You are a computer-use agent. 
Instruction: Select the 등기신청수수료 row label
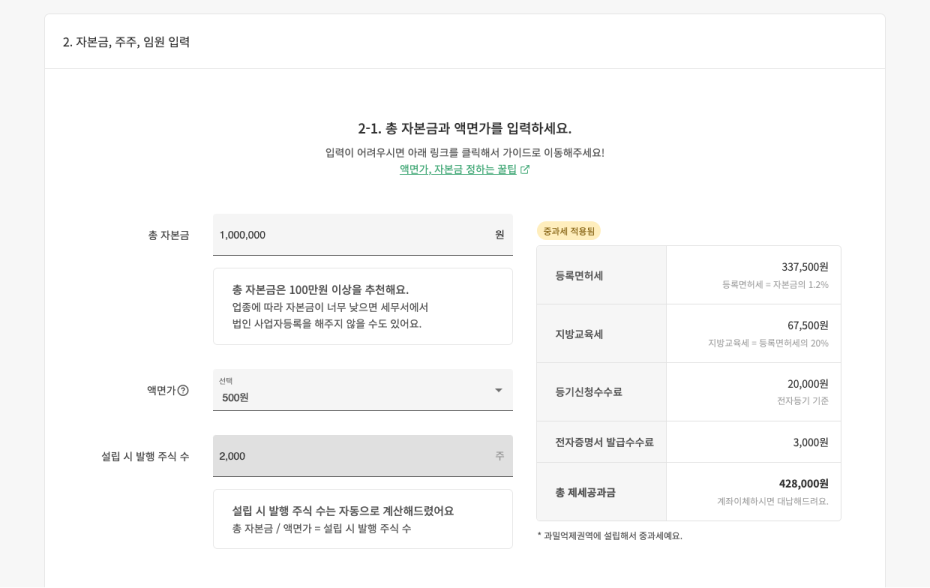pyautogui.click(x=589, y=392)
